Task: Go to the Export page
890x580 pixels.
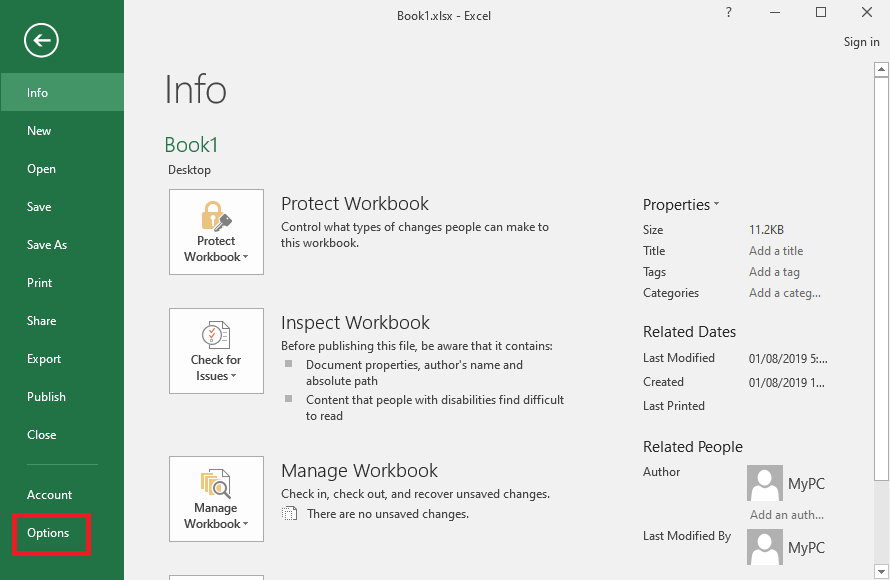Action: point(44,359)
